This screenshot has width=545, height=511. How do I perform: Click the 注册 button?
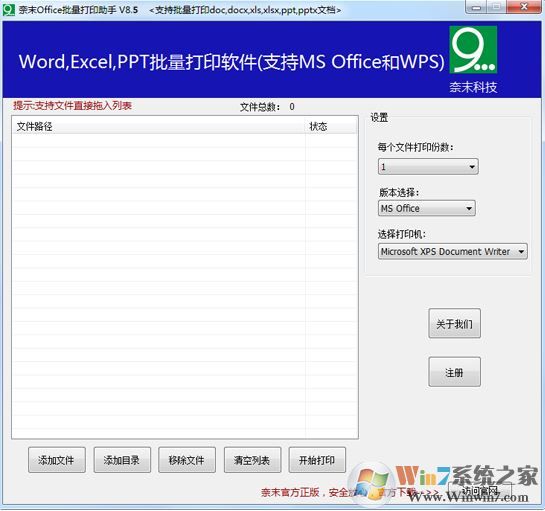tap(455, 372)
